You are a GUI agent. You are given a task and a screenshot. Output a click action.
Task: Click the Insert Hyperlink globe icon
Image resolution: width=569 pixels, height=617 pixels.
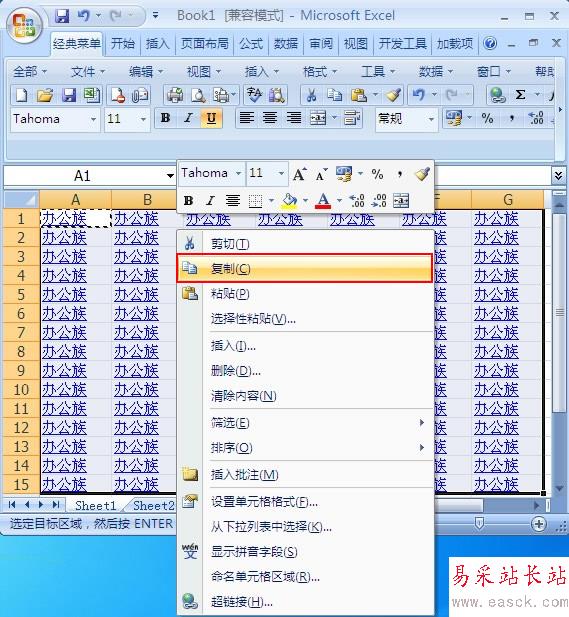click(497, 95)
